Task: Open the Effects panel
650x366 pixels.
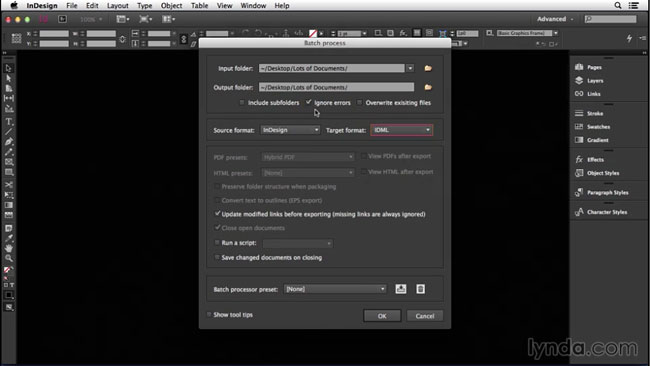Action: click(589, 159)
